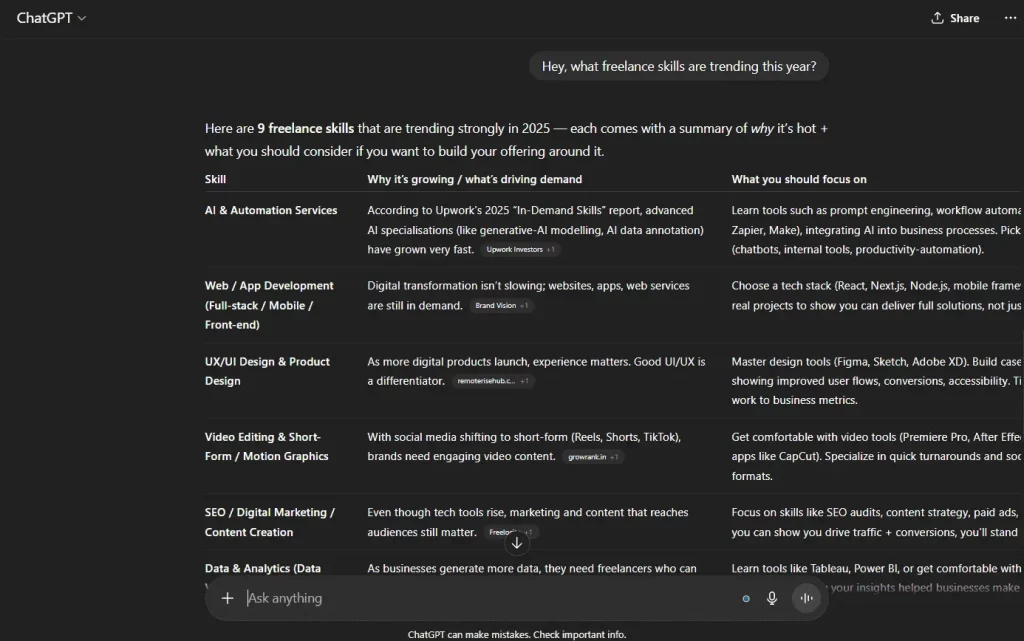Click the microphone dictation icon
Viewport: 1024px width, 641px height.
point(772,598)
